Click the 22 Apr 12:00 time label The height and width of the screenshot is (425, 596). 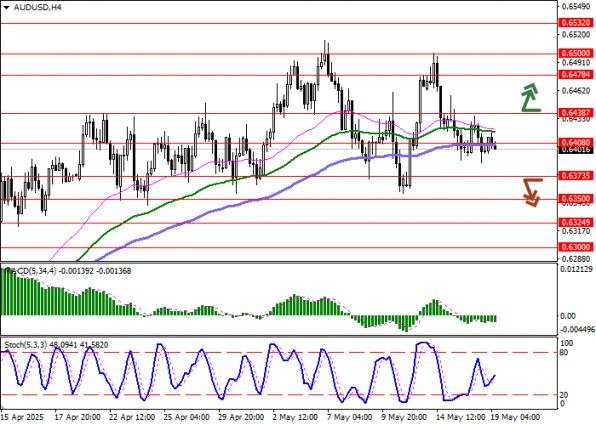pos(132,417)
